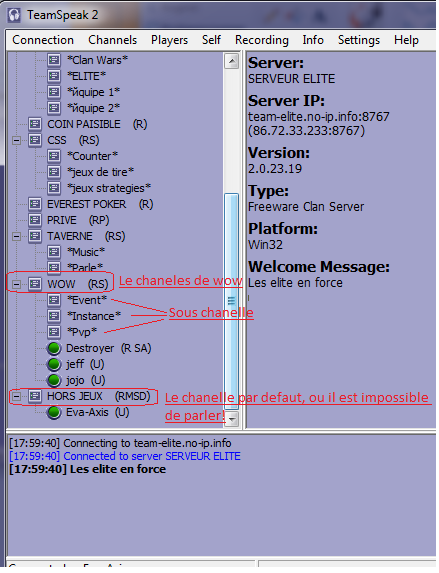Click the channel icon beside WOW
This screenshot has width=439, height=573.
point(35,284)
